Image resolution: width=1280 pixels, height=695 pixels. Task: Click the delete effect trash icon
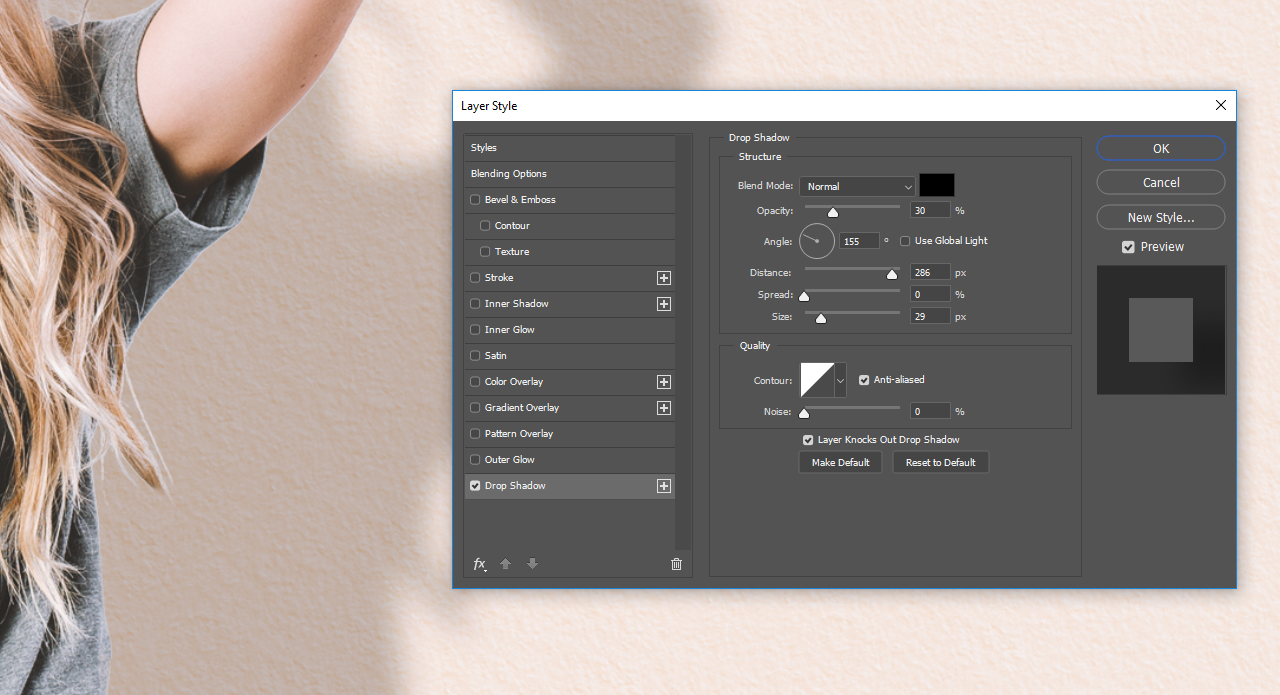click(x=676, y=564)
